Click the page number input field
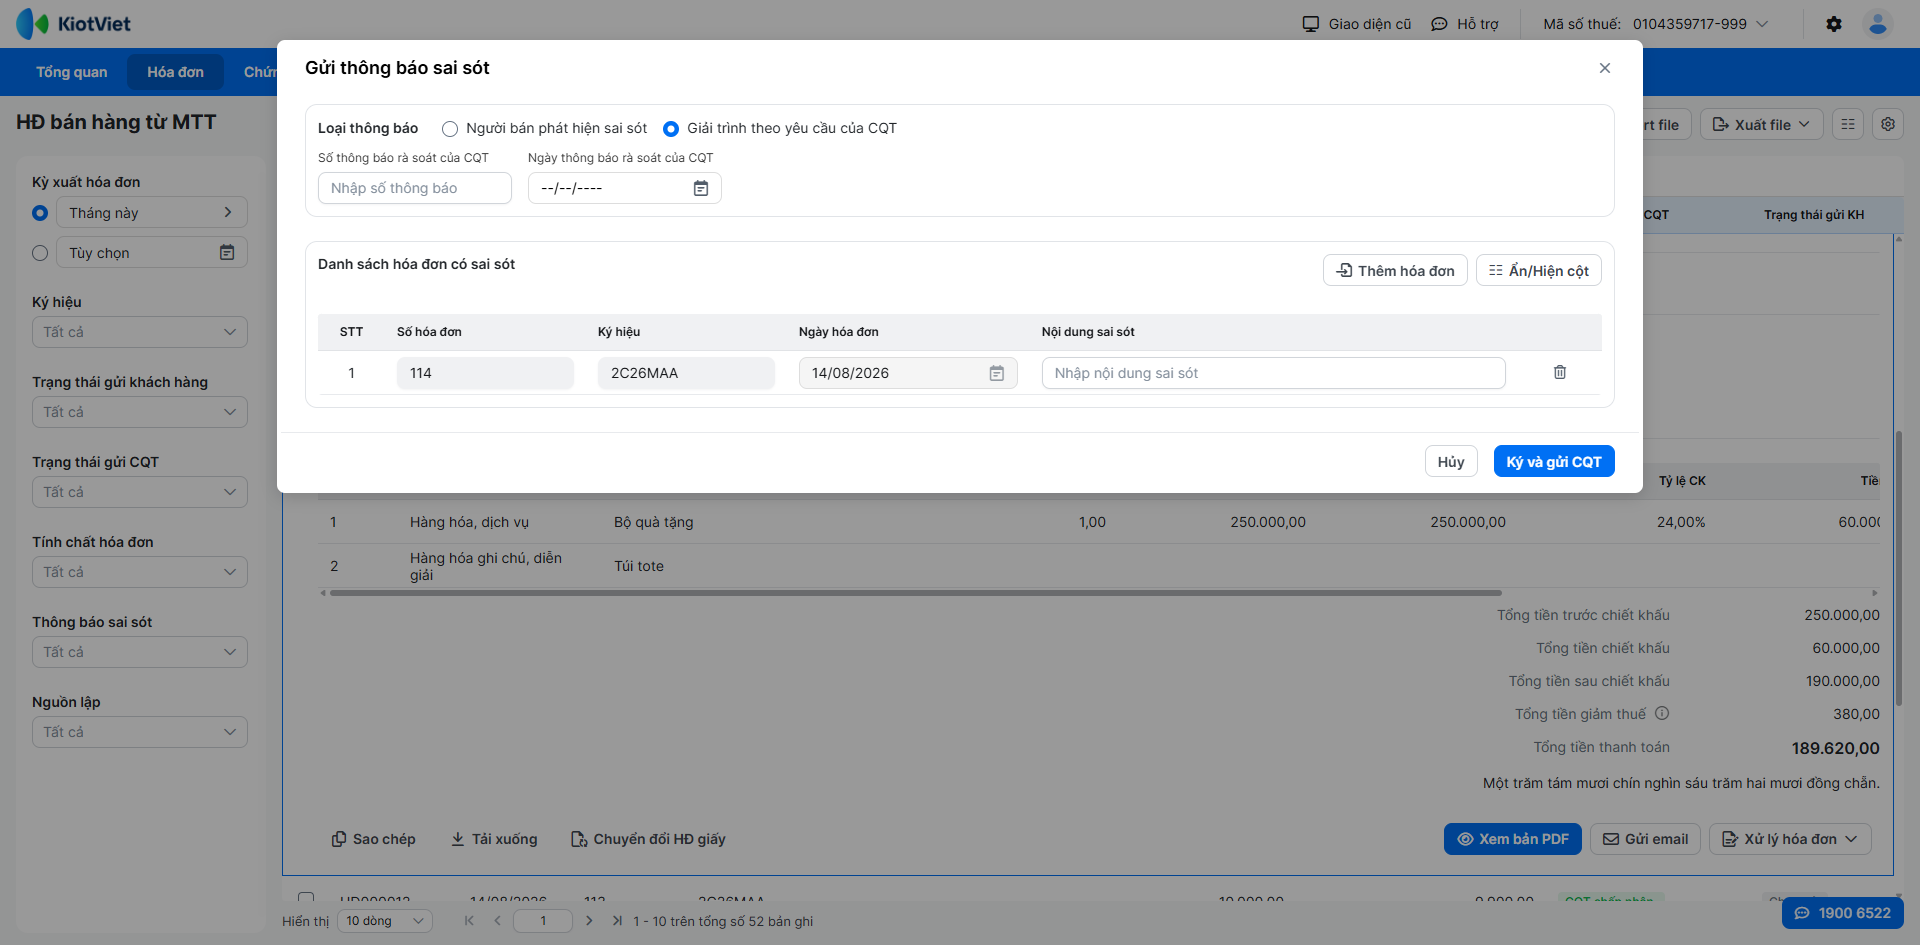 [x=543, y=921]
